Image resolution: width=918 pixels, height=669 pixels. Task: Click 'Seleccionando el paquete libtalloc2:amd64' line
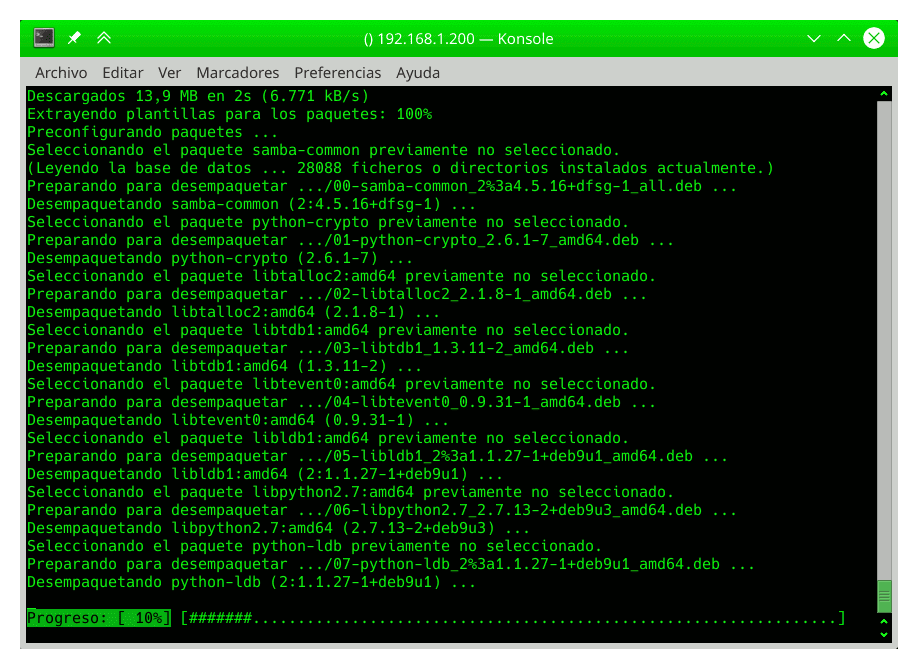tap(341, 276)
